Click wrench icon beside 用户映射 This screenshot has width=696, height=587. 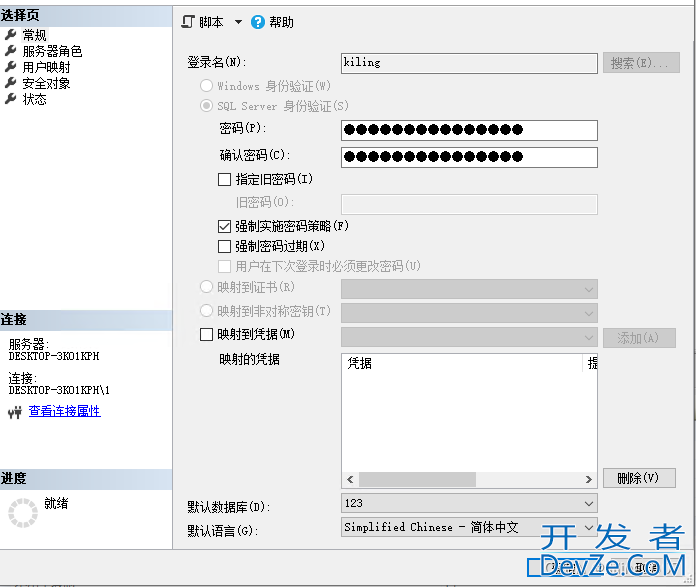11,67
